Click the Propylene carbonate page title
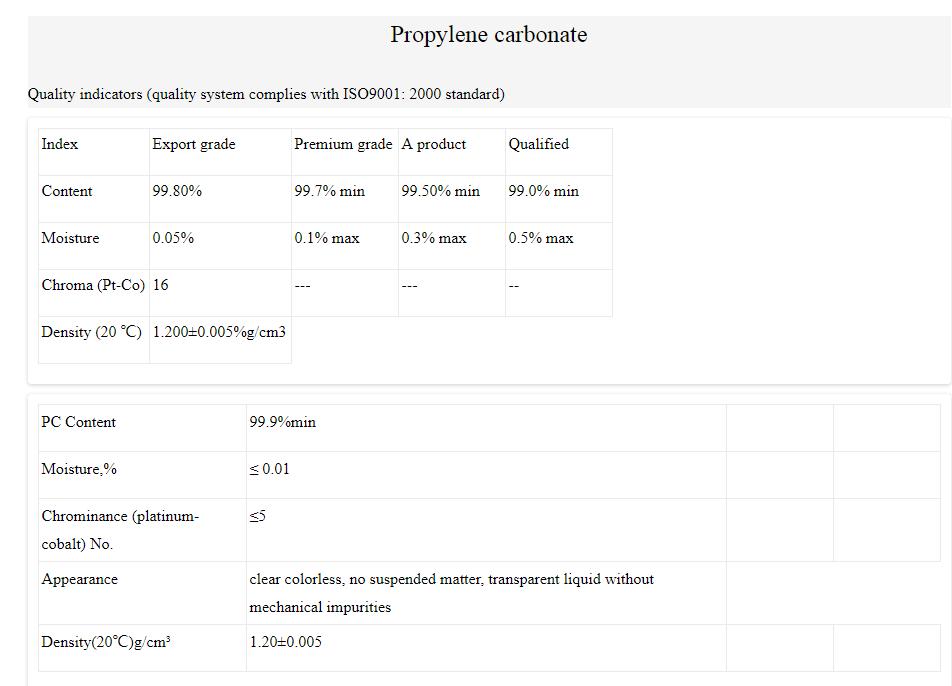 coord(488,35)
